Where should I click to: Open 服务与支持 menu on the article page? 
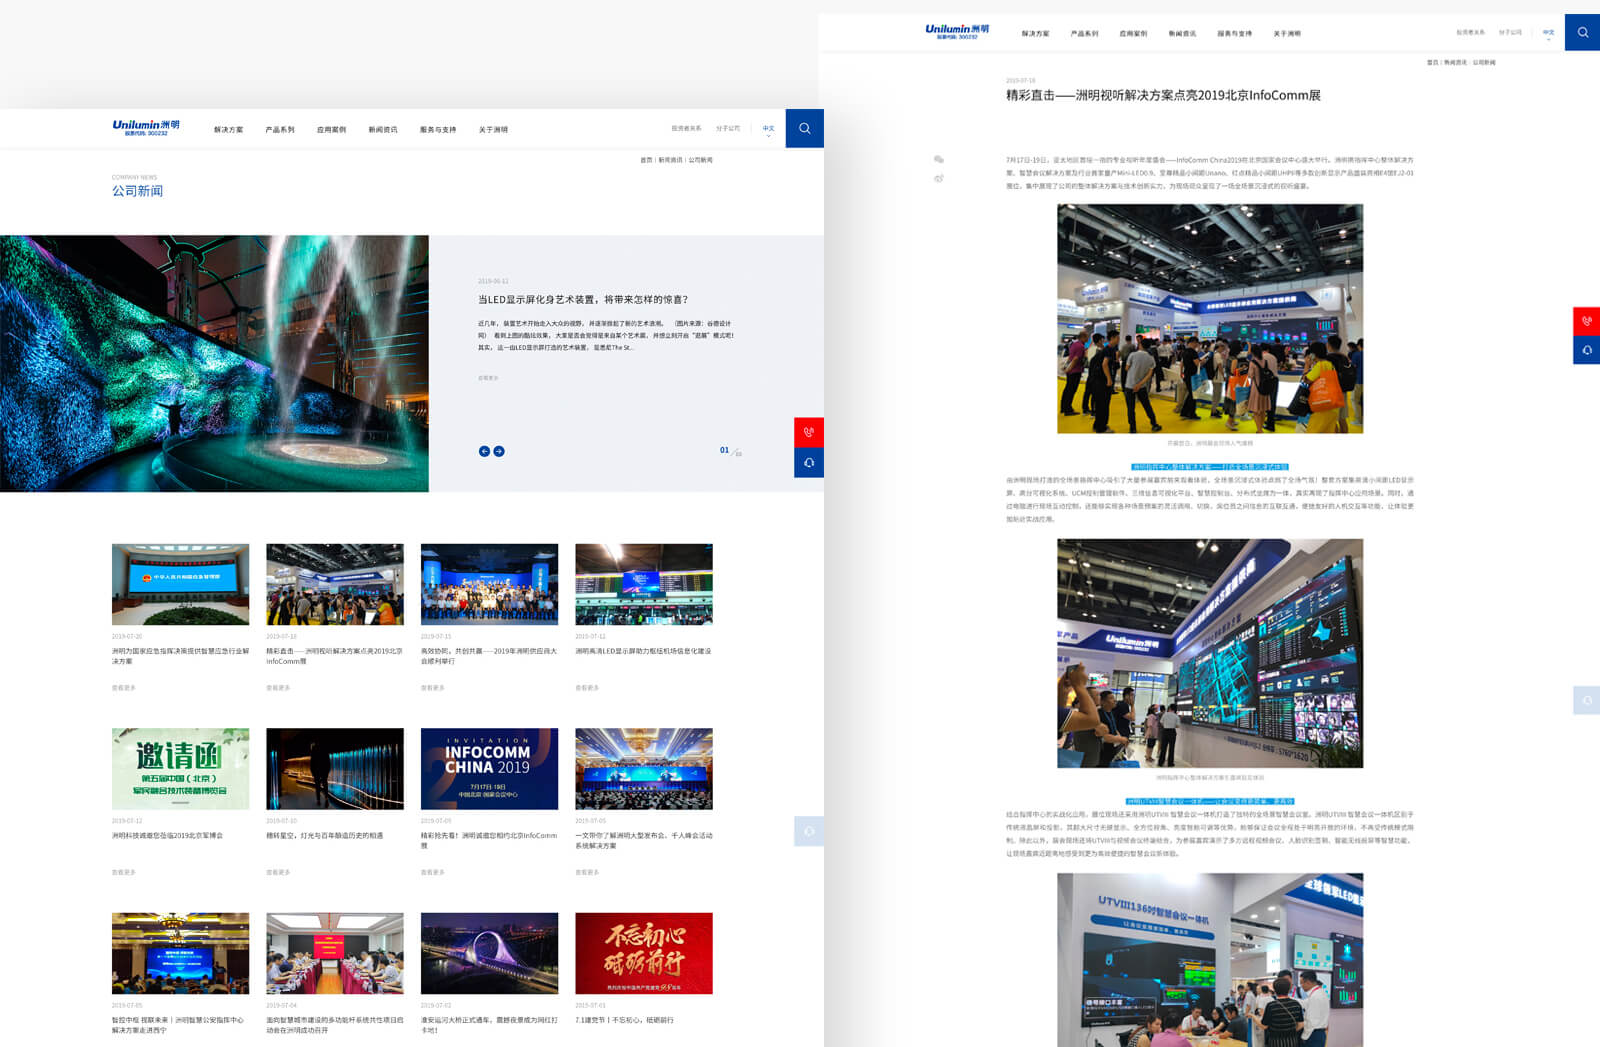point(1235,34)
